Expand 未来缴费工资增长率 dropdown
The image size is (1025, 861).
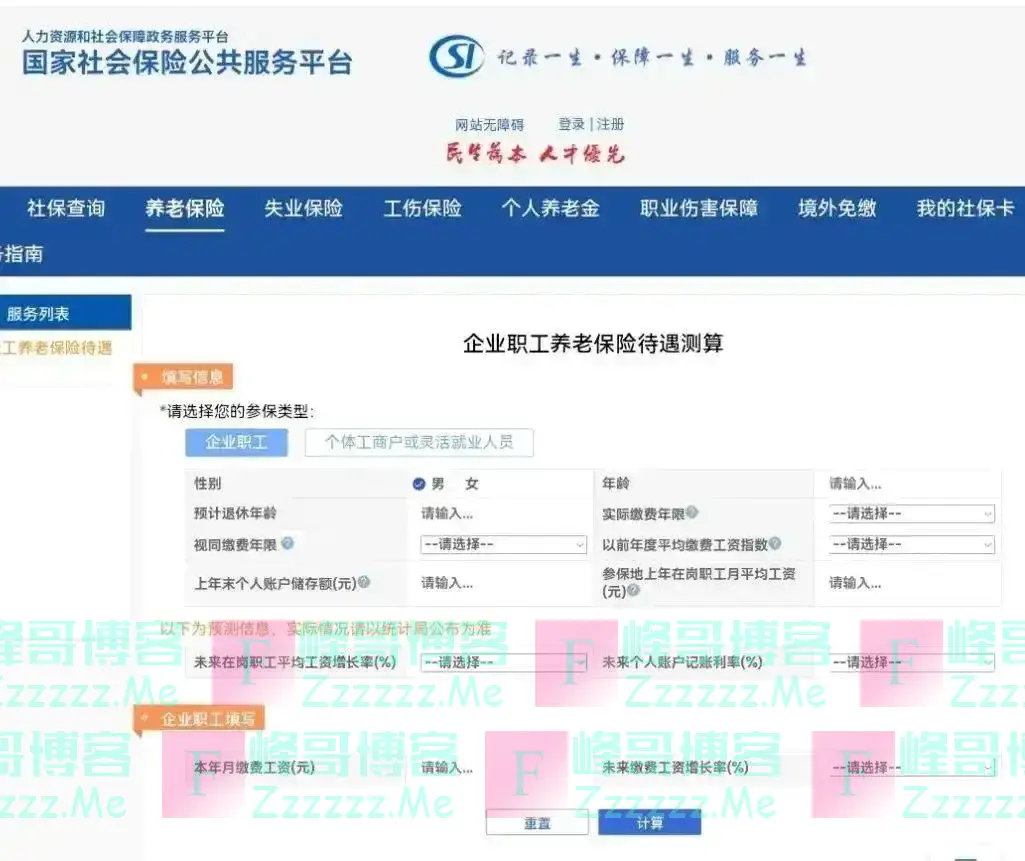coord(912,768)
